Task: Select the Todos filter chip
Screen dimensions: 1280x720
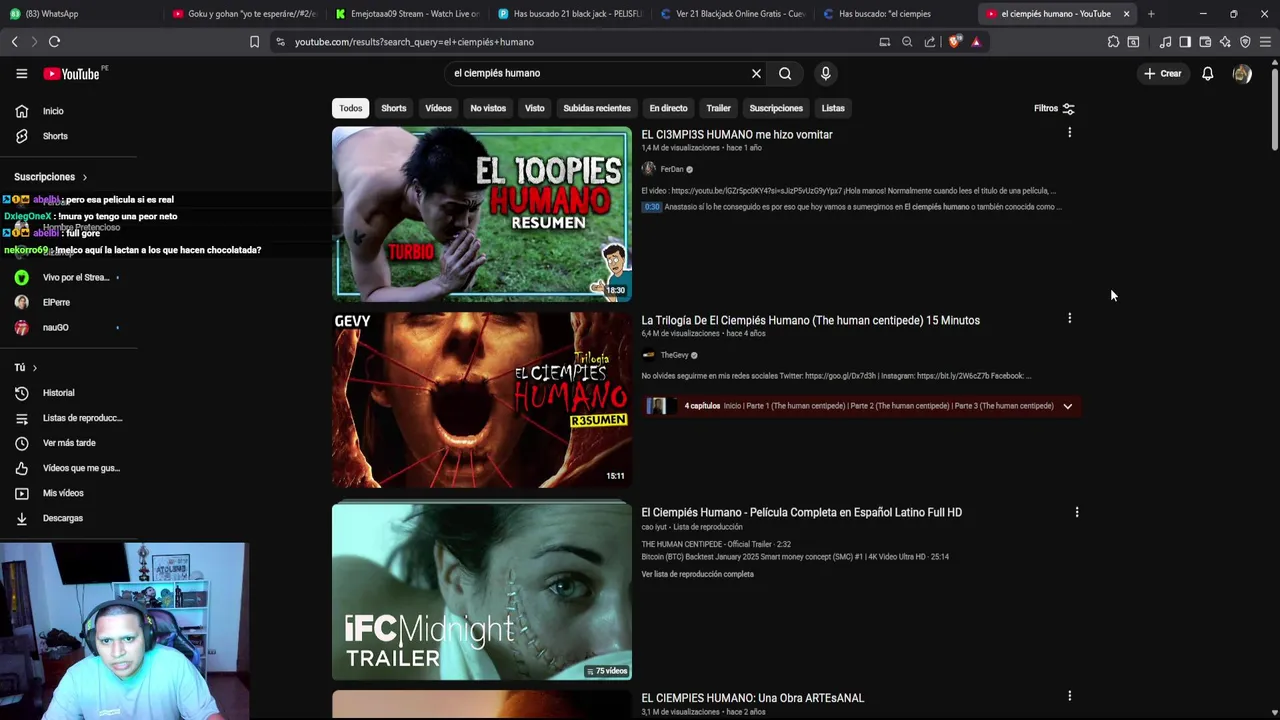Action: pyautogui.click(x=351, y=108)
